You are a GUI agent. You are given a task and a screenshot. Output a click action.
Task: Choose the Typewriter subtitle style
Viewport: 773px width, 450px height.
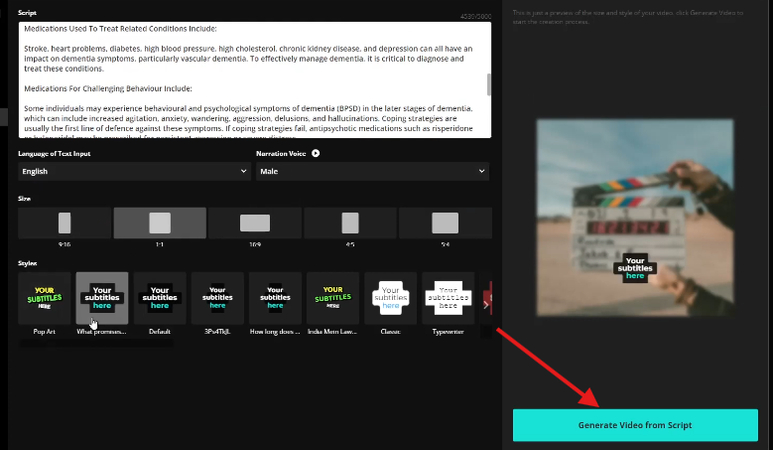448,298
